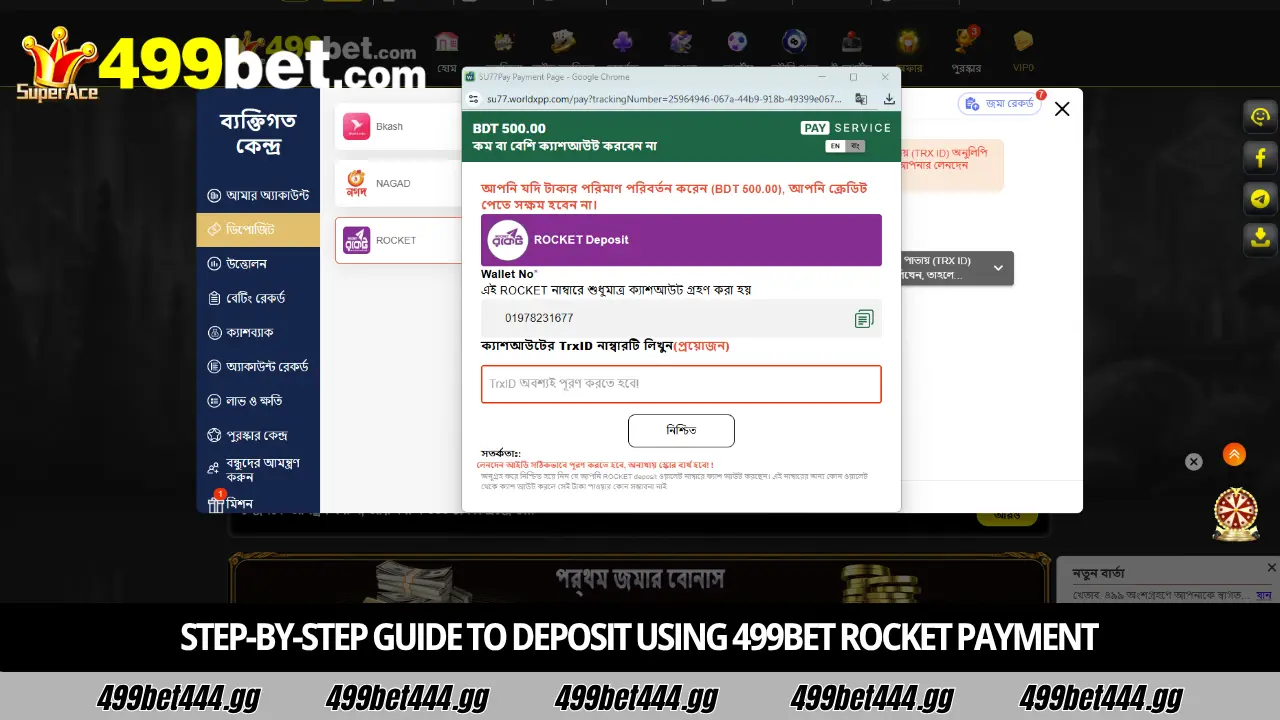Select the NAGAD payment method
The width and height of the screenshot is (1280, 720).
pyautogui.click(x=398, y=183)
